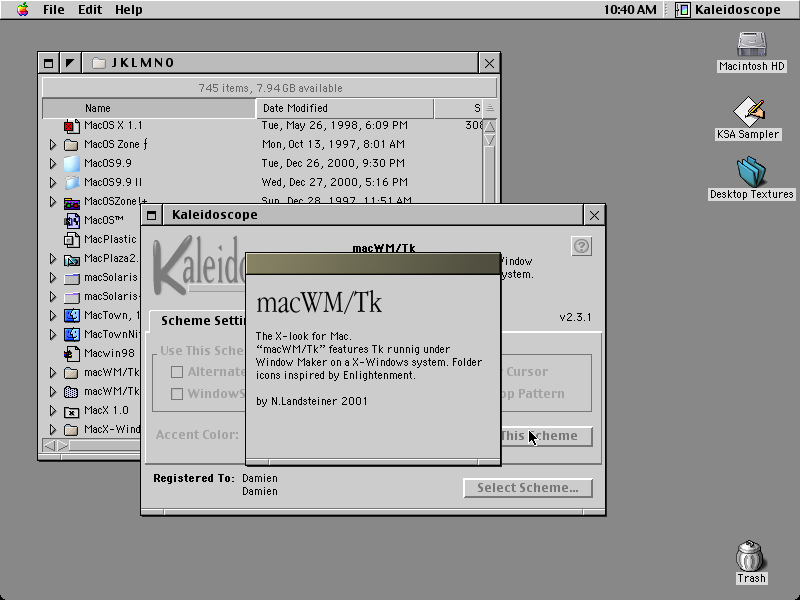Click the Macwin98 file icon
Viewport: 800px width, 600px height.
point(71,353)
